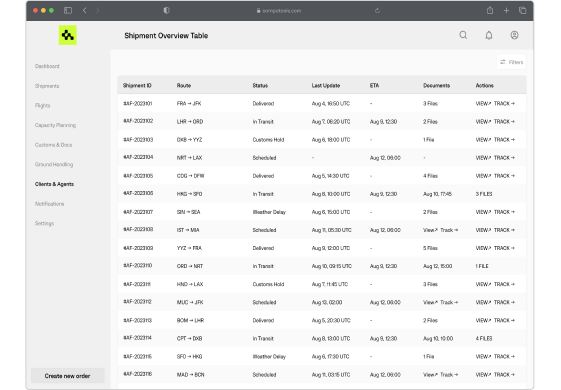561x390 pixels.
Task: Open the browser share icon
Action: coord(490,10)
